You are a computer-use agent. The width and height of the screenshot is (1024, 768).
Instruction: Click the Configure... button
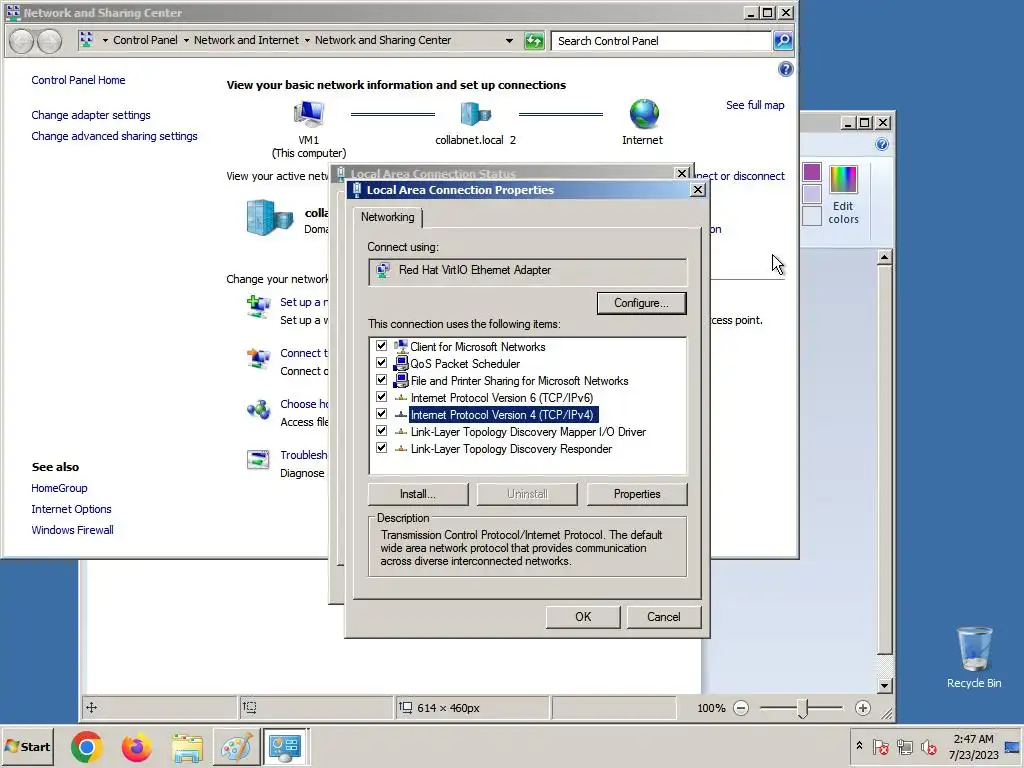coord(641,303)
